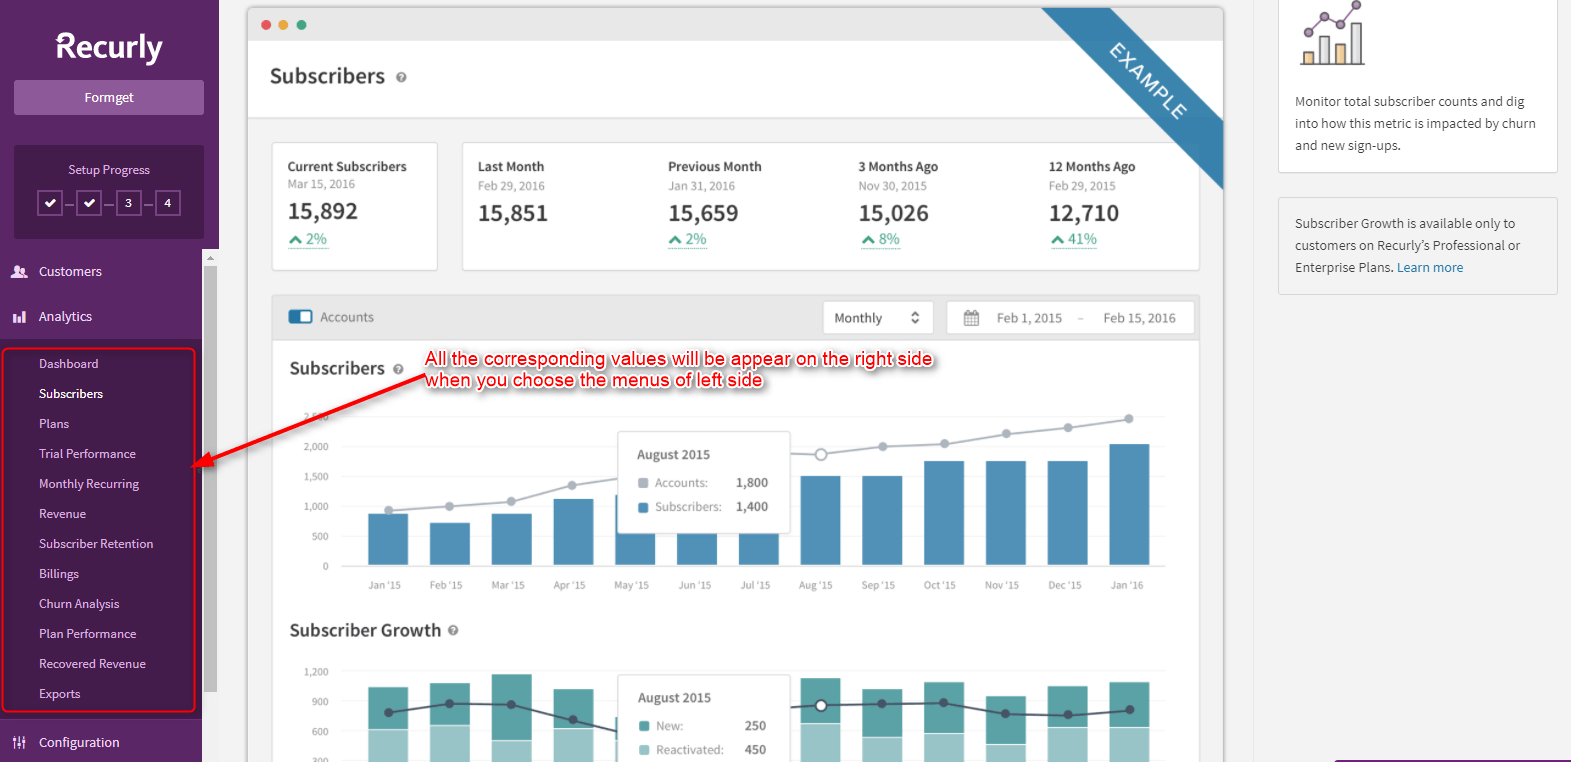Open Revenue report in sidebar

click(62, 514)
